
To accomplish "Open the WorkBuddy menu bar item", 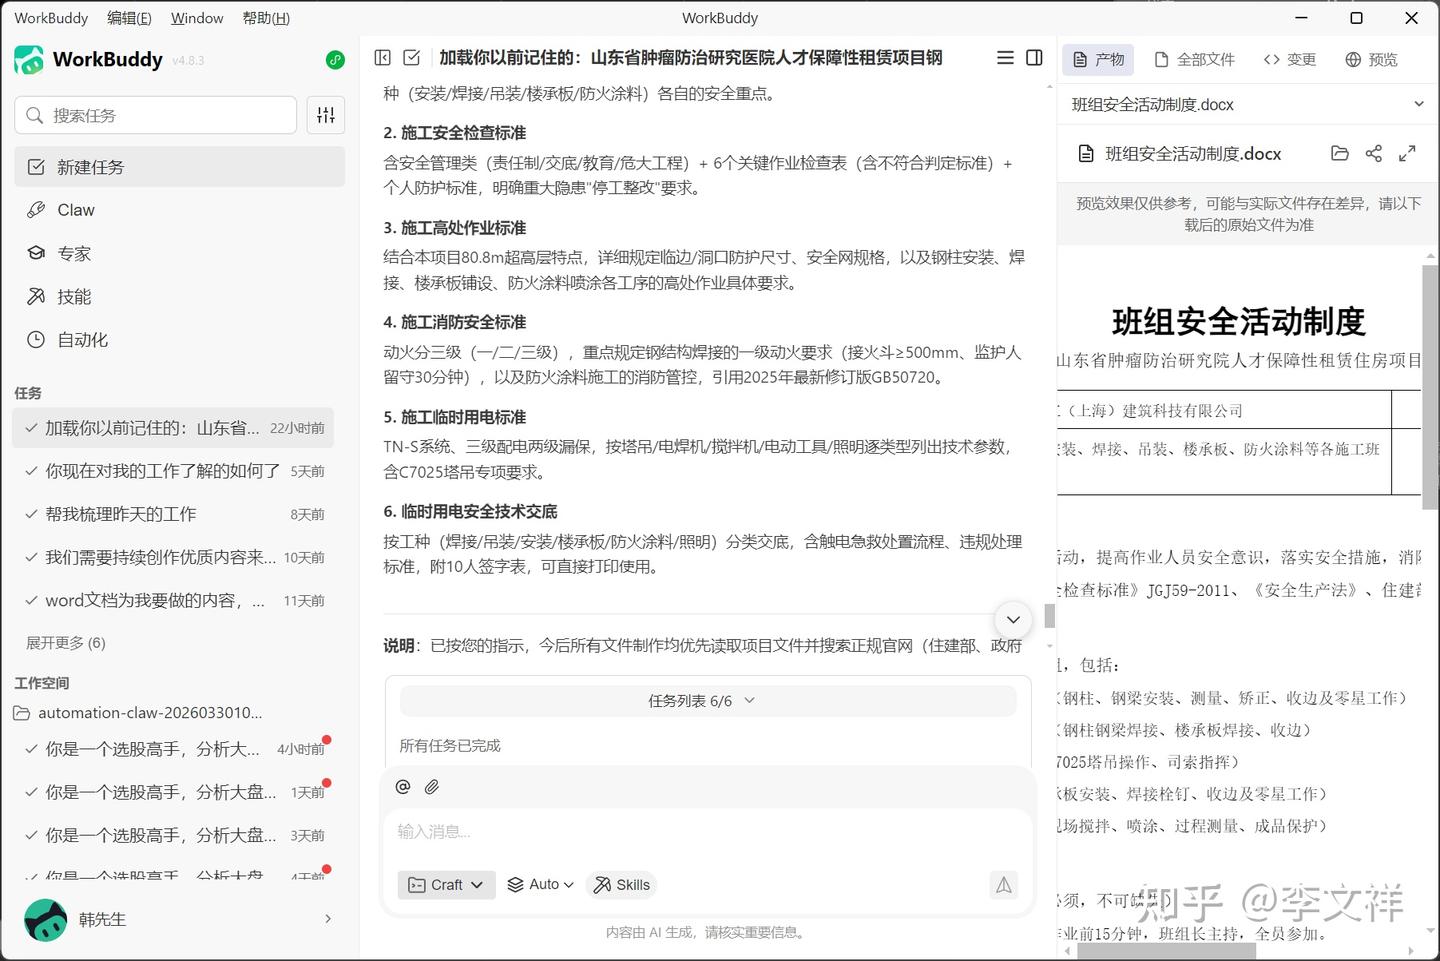I will (51, 18).
